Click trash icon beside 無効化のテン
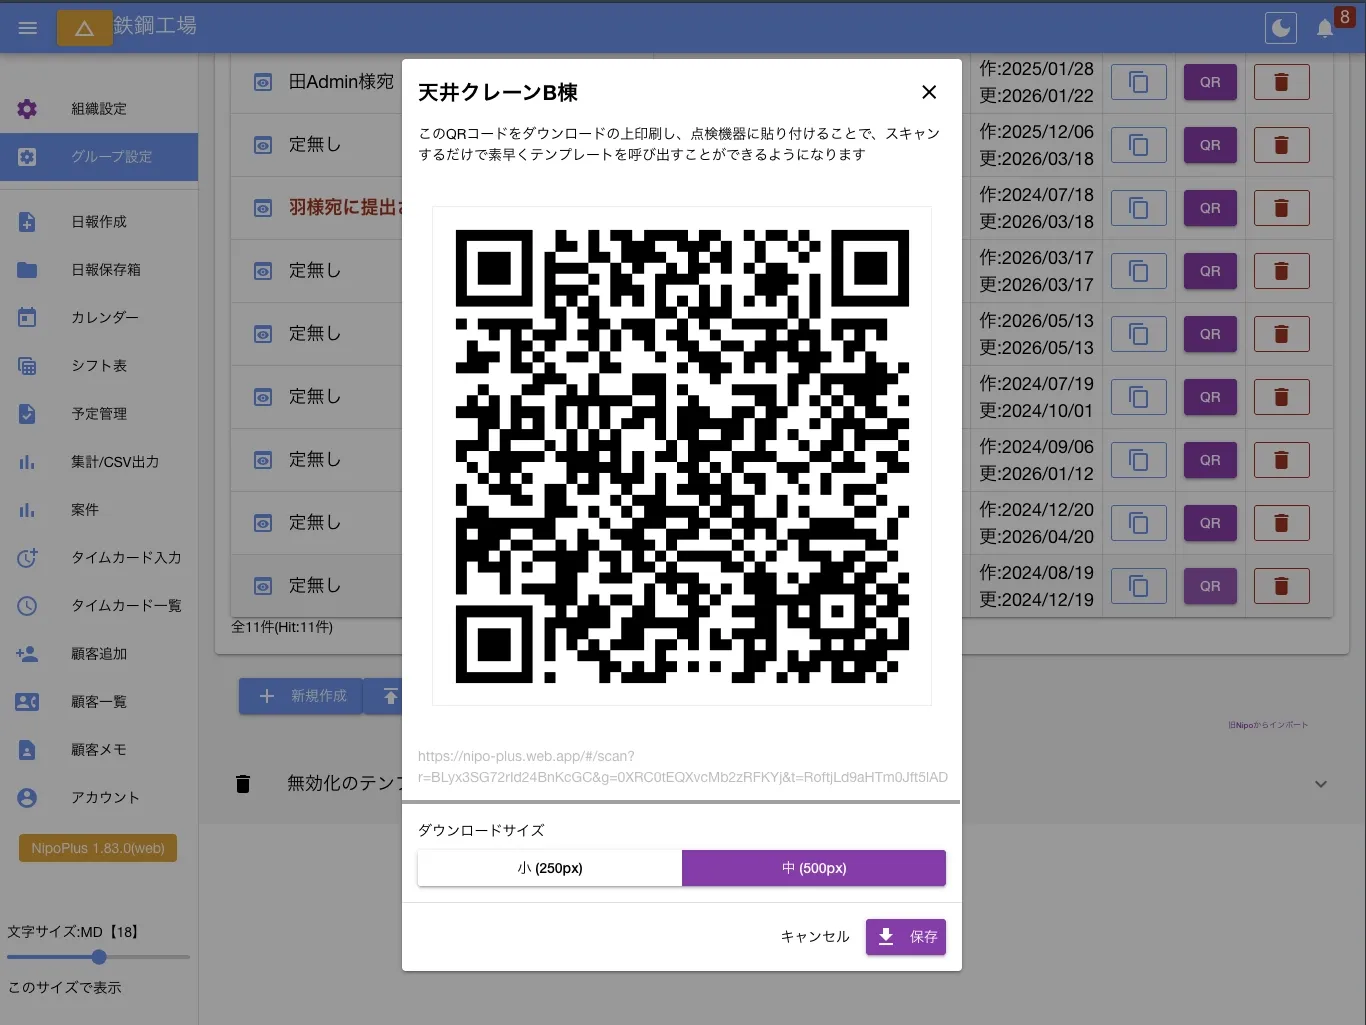Viewport: 1366px width, 1025px height. click(243, 784)
